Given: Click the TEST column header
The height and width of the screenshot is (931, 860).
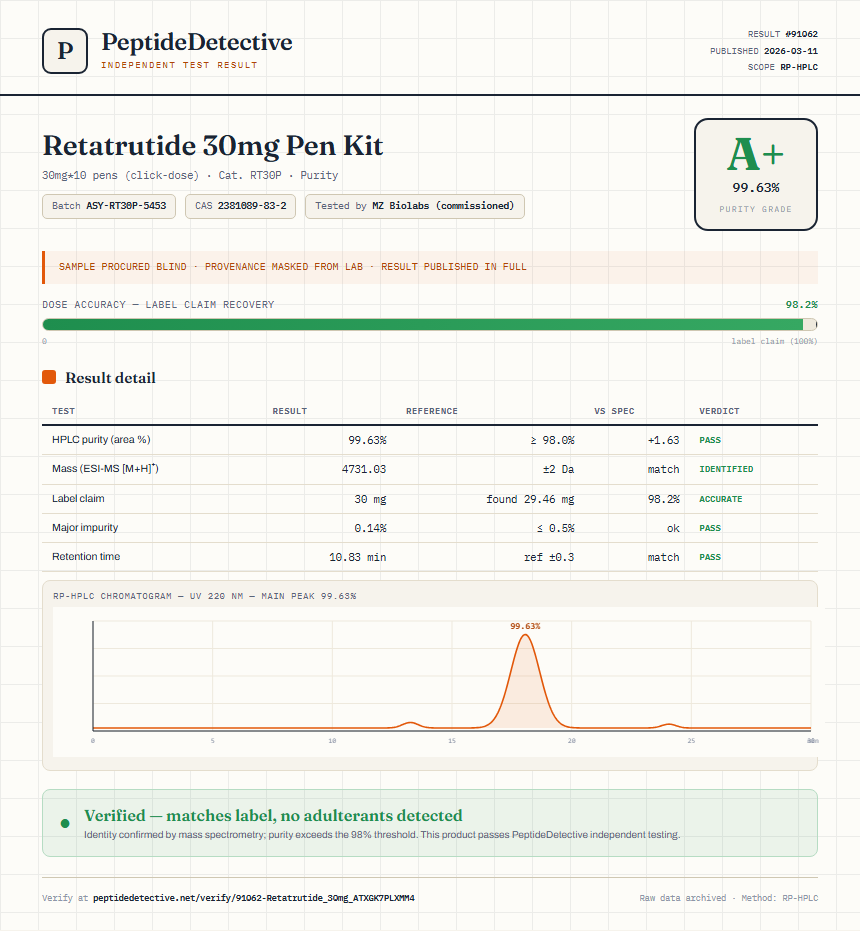Looking at the screenshot, I should tap(64, 411).
